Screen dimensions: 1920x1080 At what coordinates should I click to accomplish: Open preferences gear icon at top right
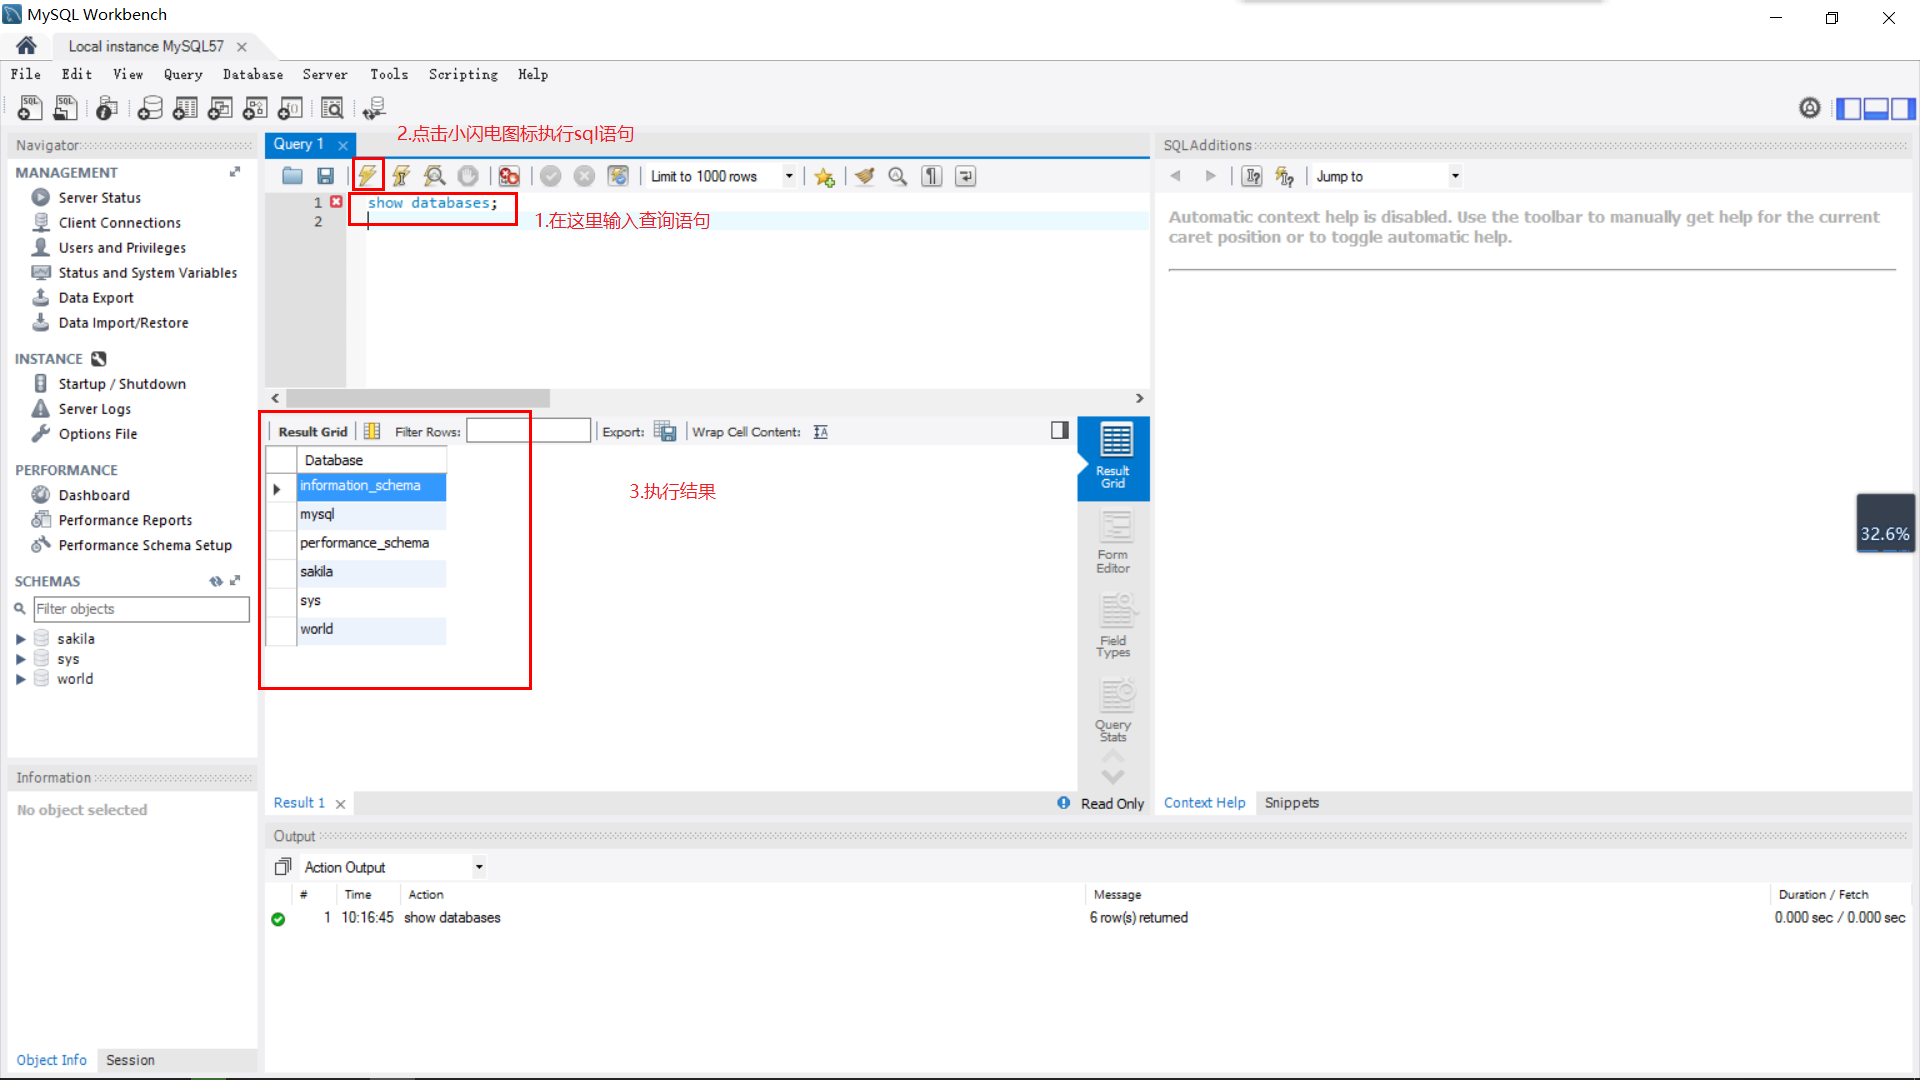point(1809,108)
